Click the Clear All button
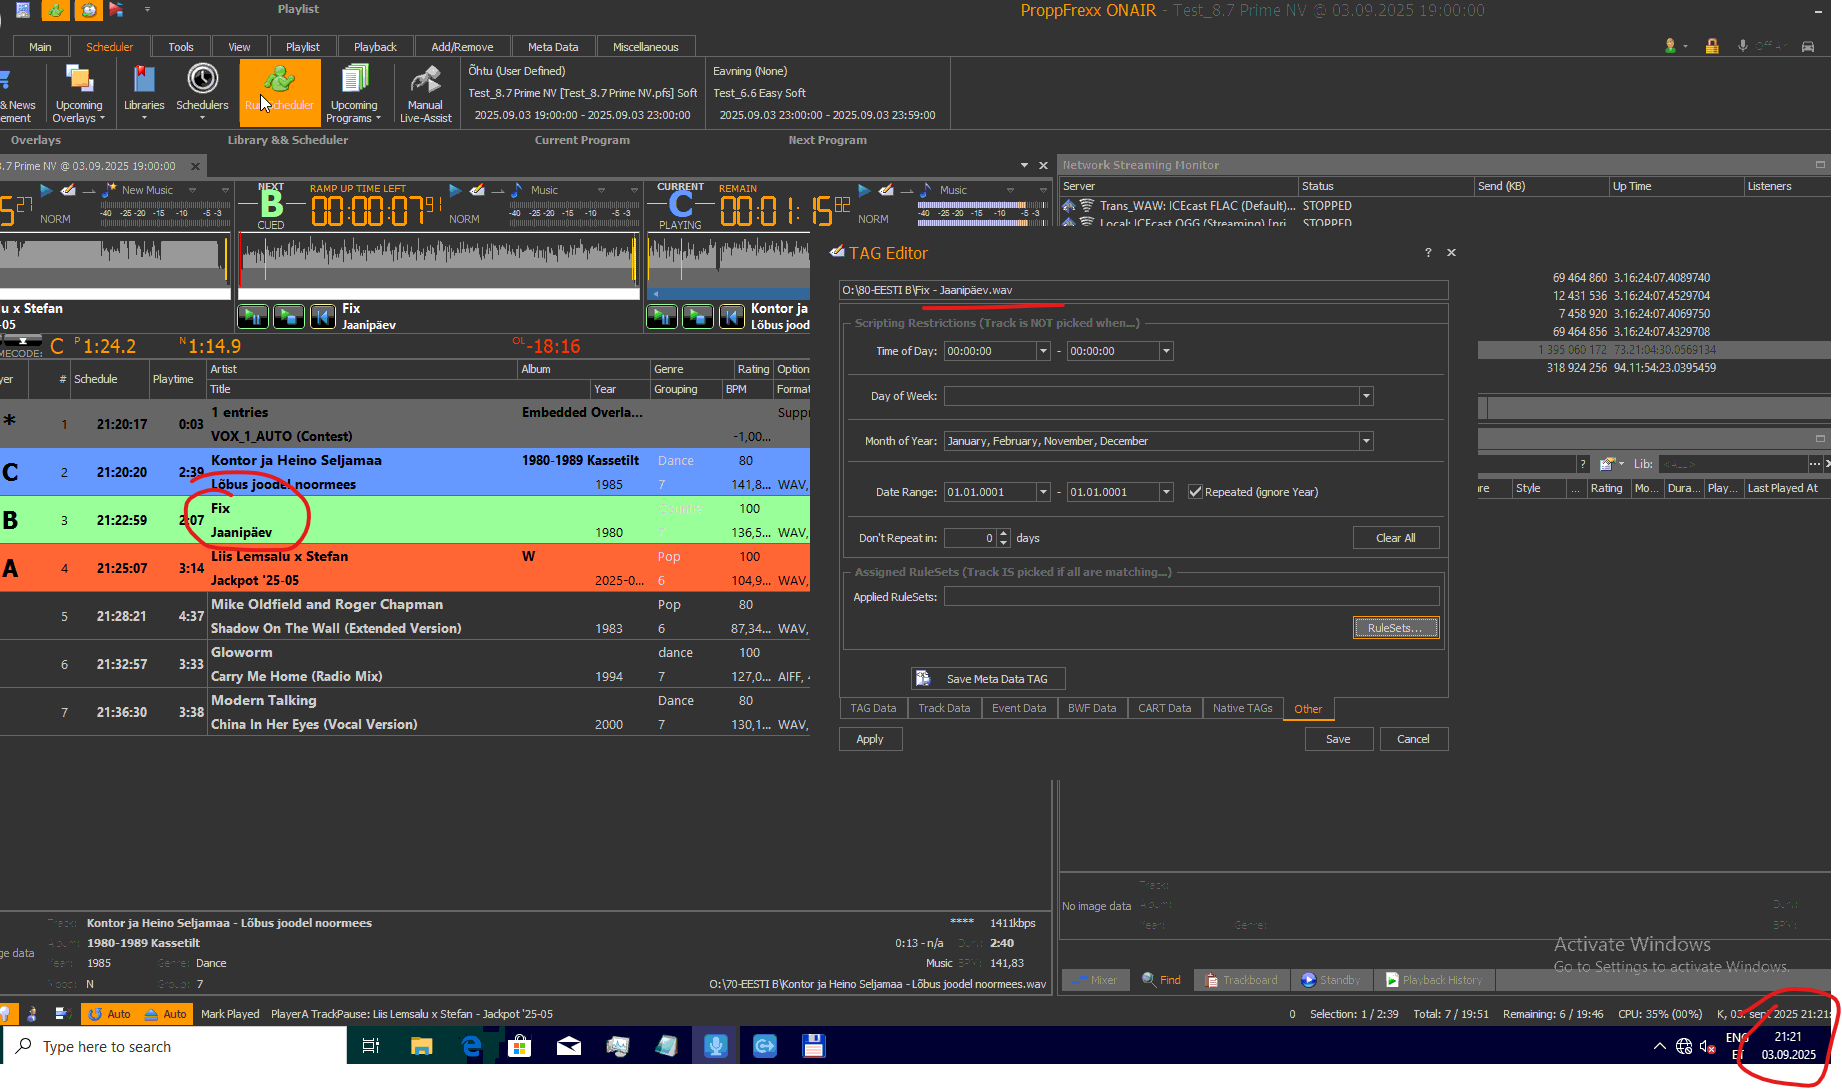The width and height of the screenshot is (1842, 1090). click(x=1395, y=538)
